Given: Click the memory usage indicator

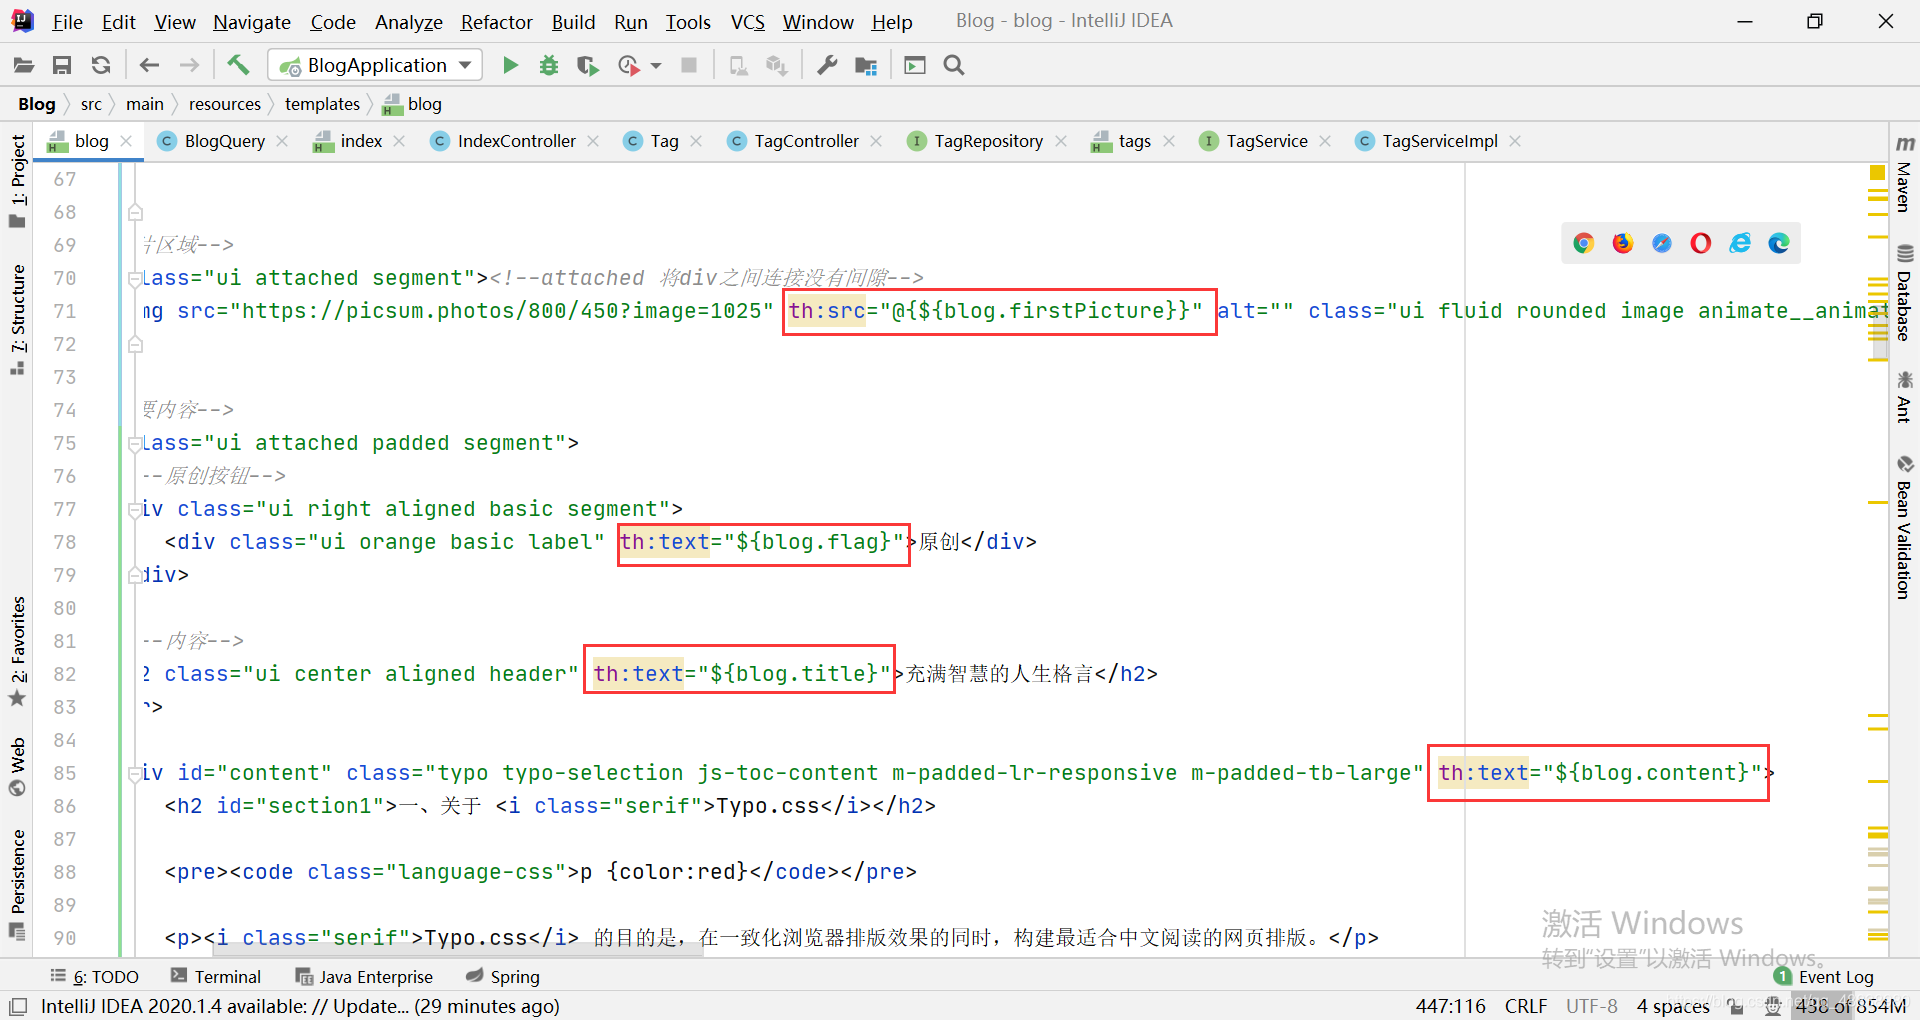Looking at the screenshot, I should [1850, 1006].
